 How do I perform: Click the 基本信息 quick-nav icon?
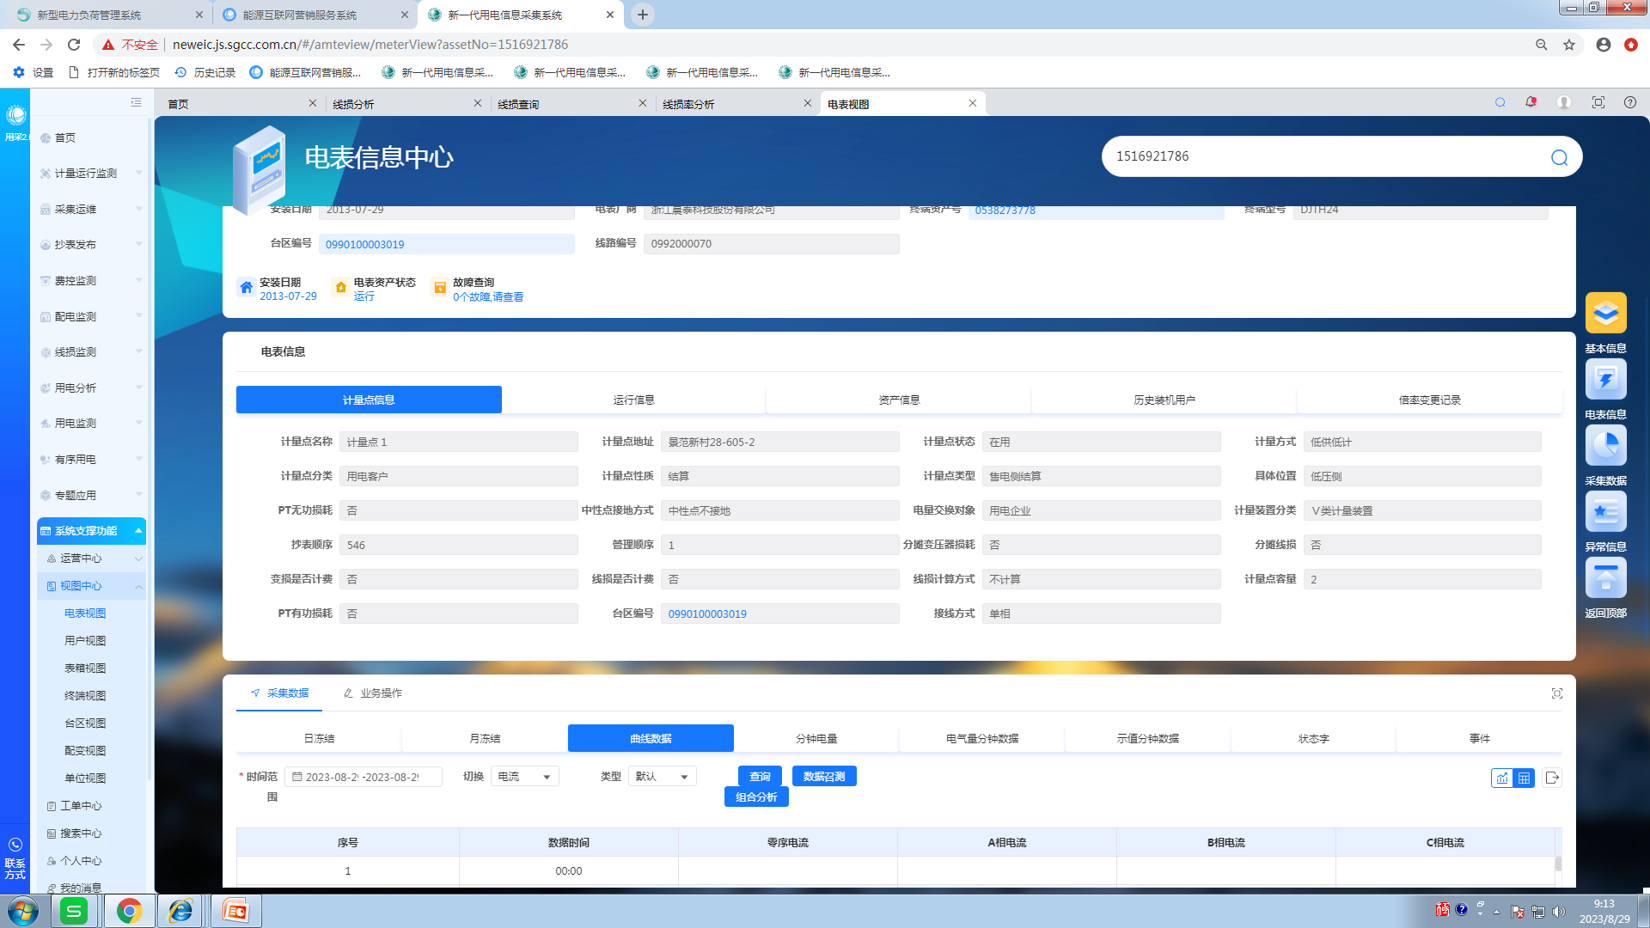pos(1605,313)
